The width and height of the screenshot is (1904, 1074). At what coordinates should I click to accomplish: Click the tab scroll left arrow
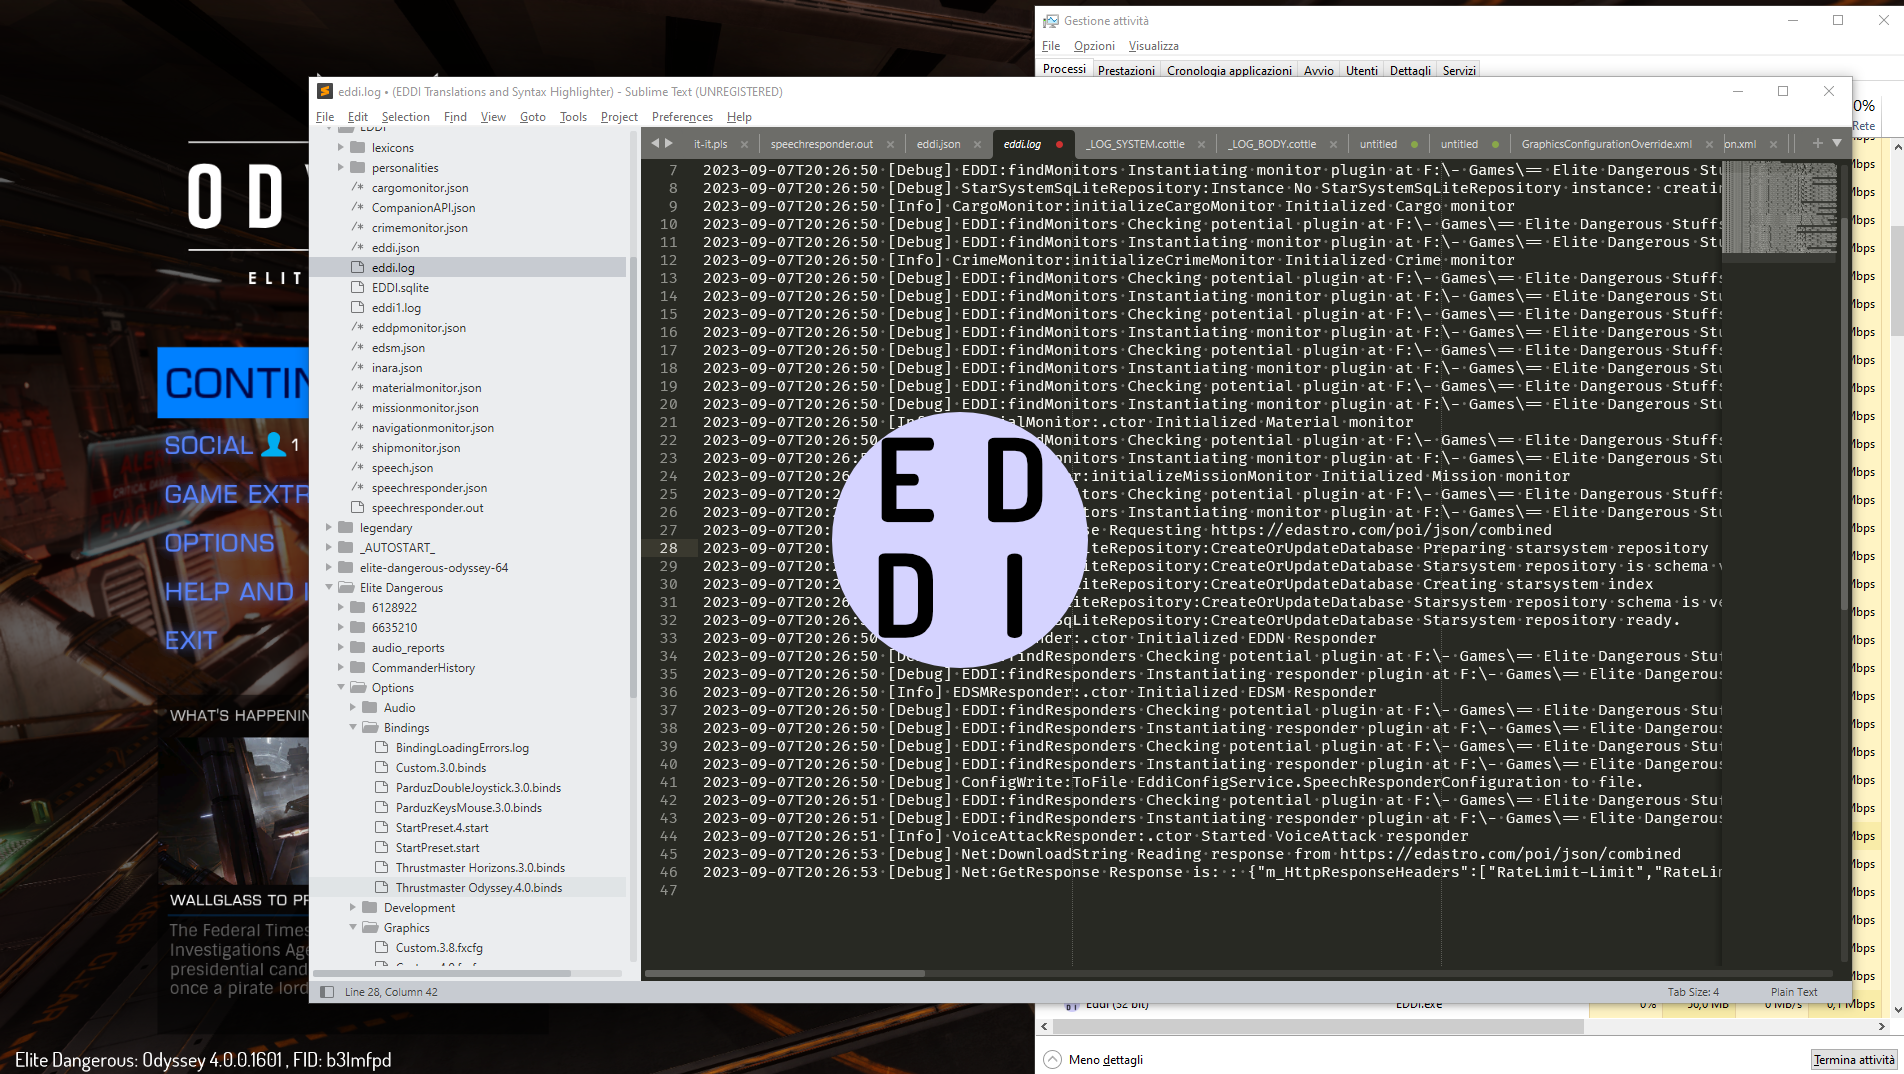[655, 143]
